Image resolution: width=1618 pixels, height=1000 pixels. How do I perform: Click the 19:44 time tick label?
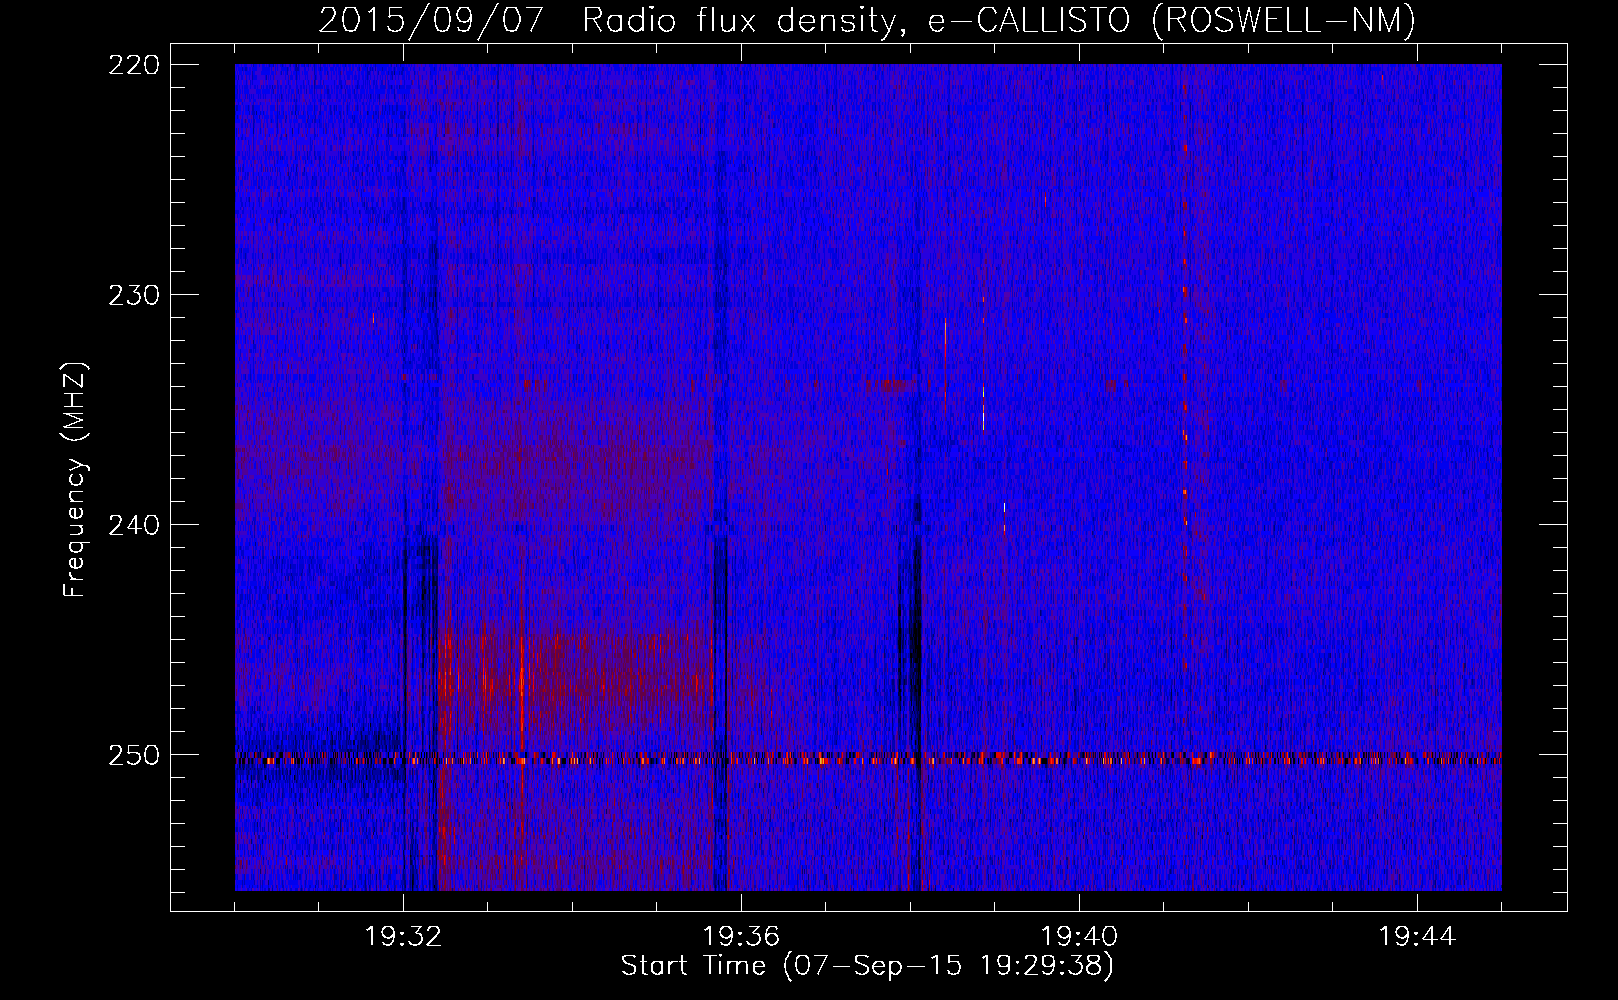coord(1417,937)
